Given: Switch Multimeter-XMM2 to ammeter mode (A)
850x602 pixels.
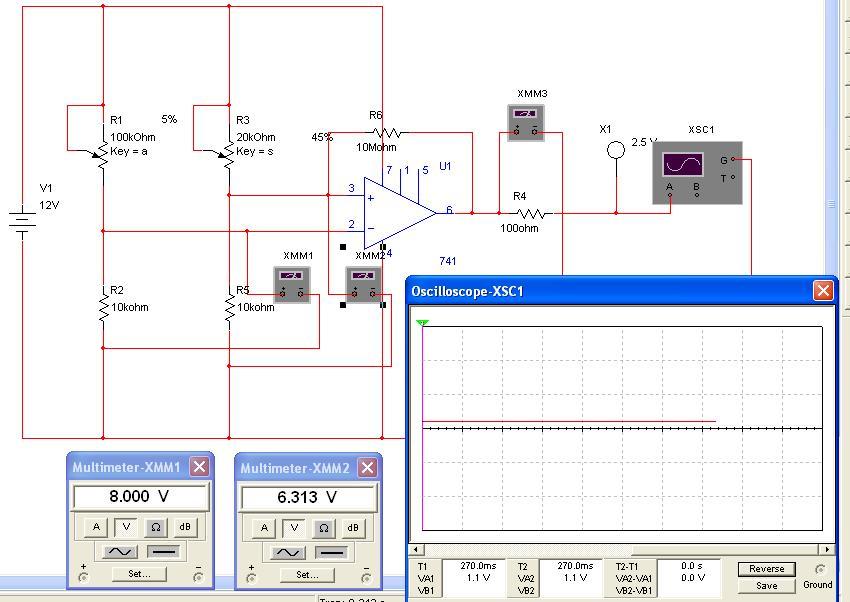Looking at the screenshot, I should tap(265, 528).
